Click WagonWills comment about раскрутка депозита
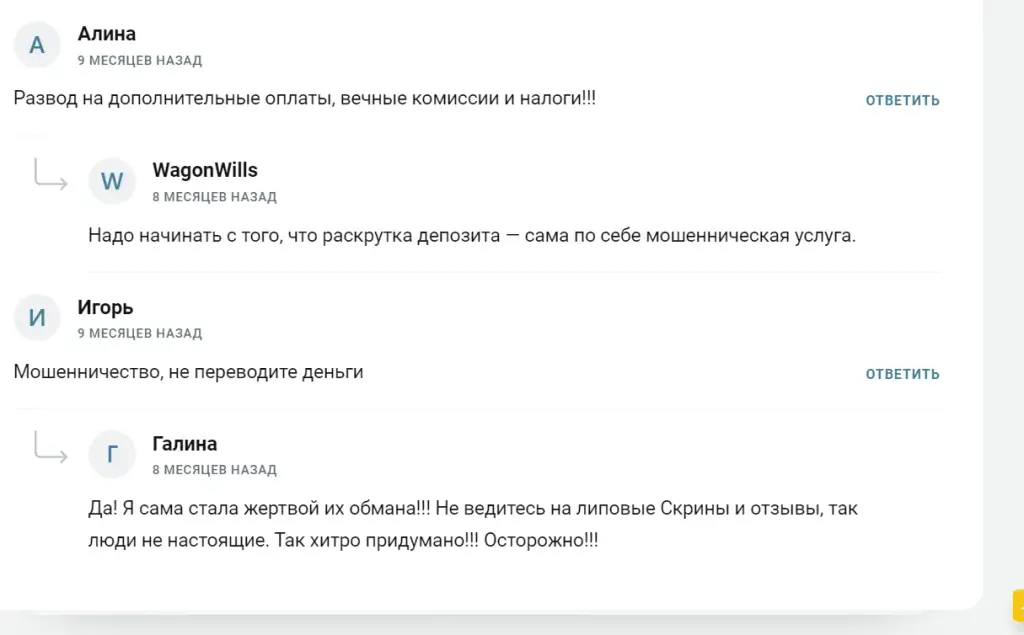The width and height of the screenshot is (1024, 635). 472,236
